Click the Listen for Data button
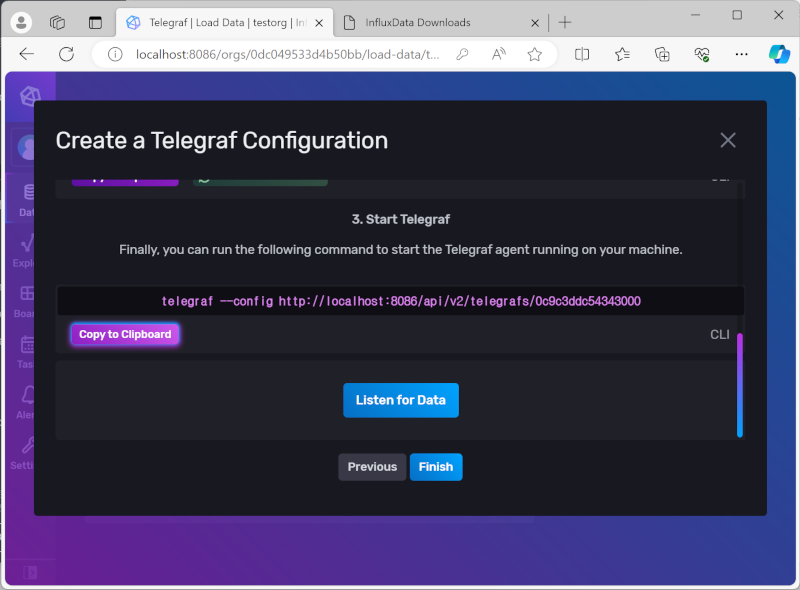The image size is (800, 590). coord(401,400)
